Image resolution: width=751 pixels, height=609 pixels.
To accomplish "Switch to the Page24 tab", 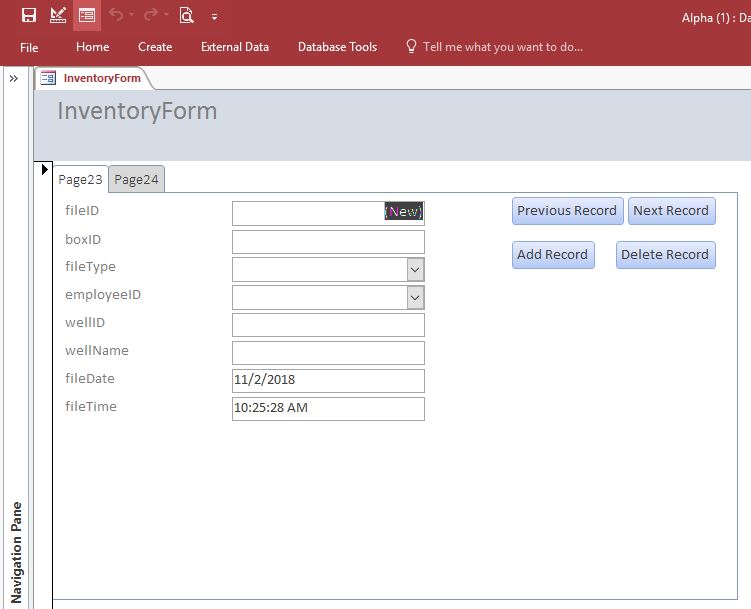I will pyautogui.click(x=136, y=180).
